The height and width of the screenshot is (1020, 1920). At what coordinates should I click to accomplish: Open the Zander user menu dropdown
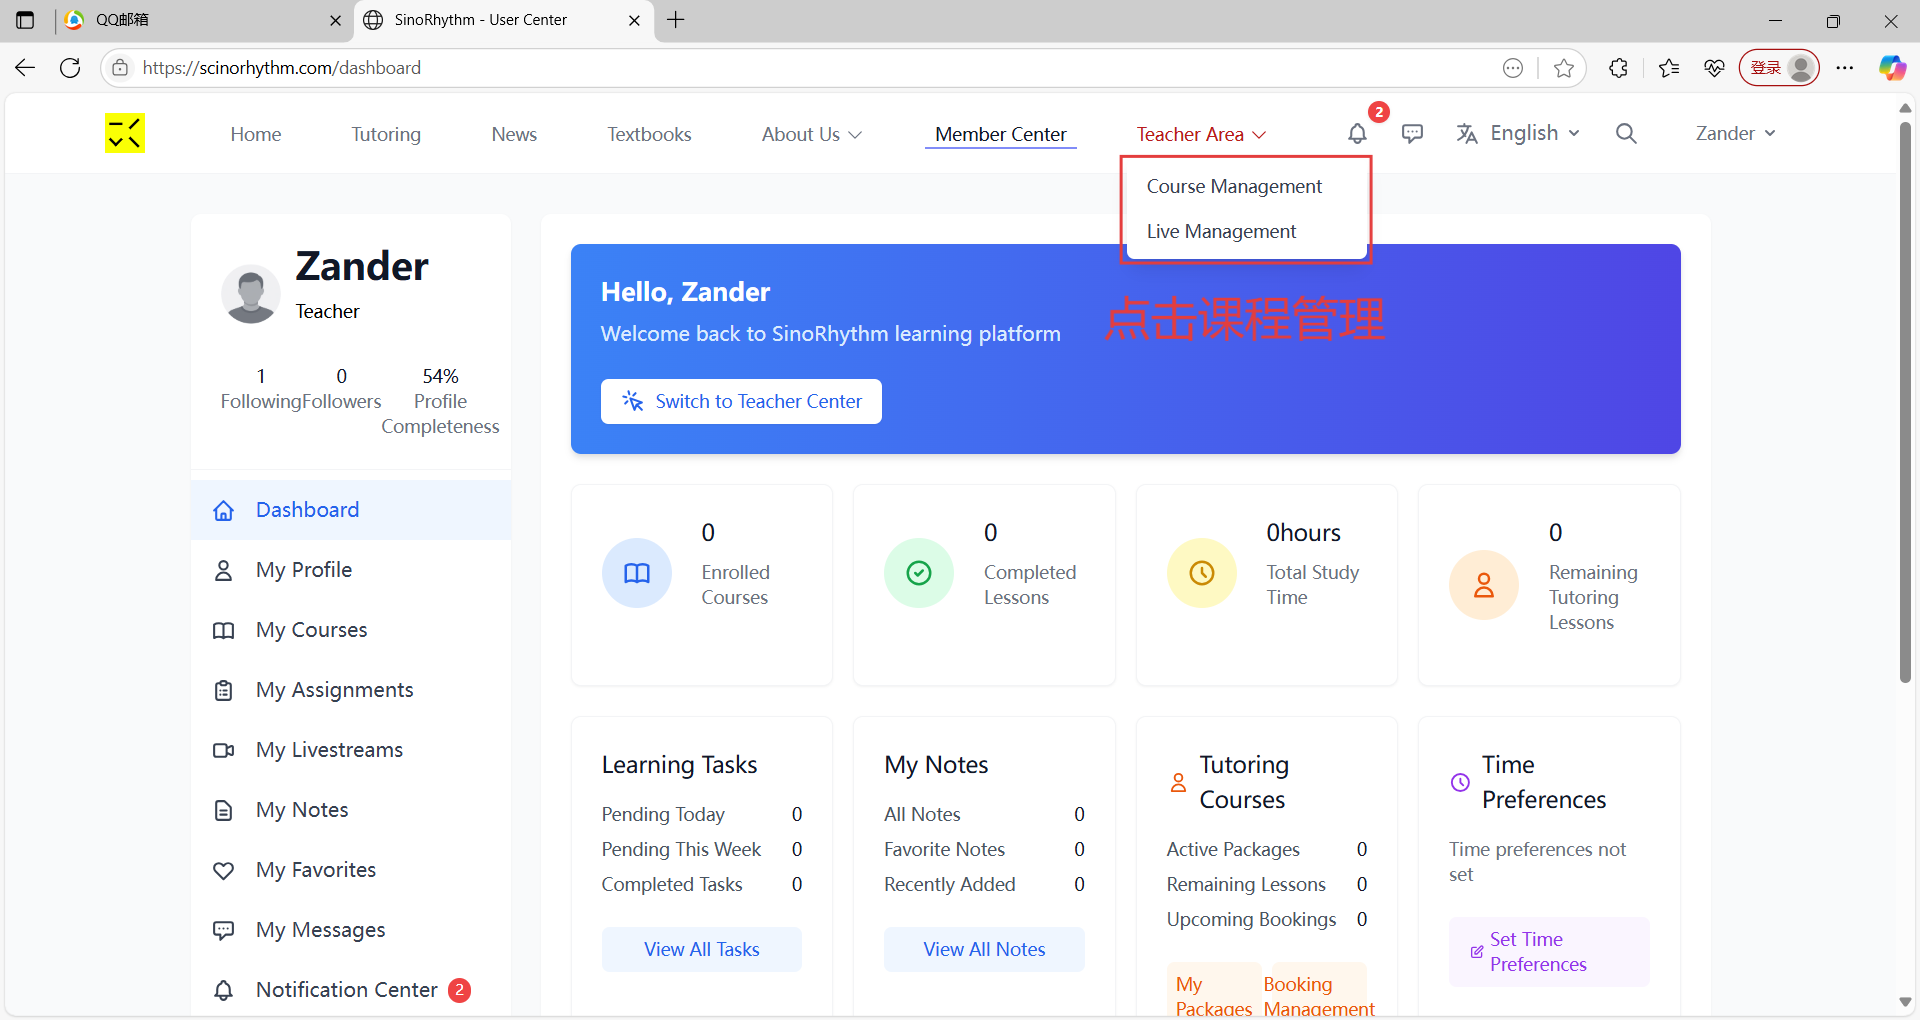1736,134
